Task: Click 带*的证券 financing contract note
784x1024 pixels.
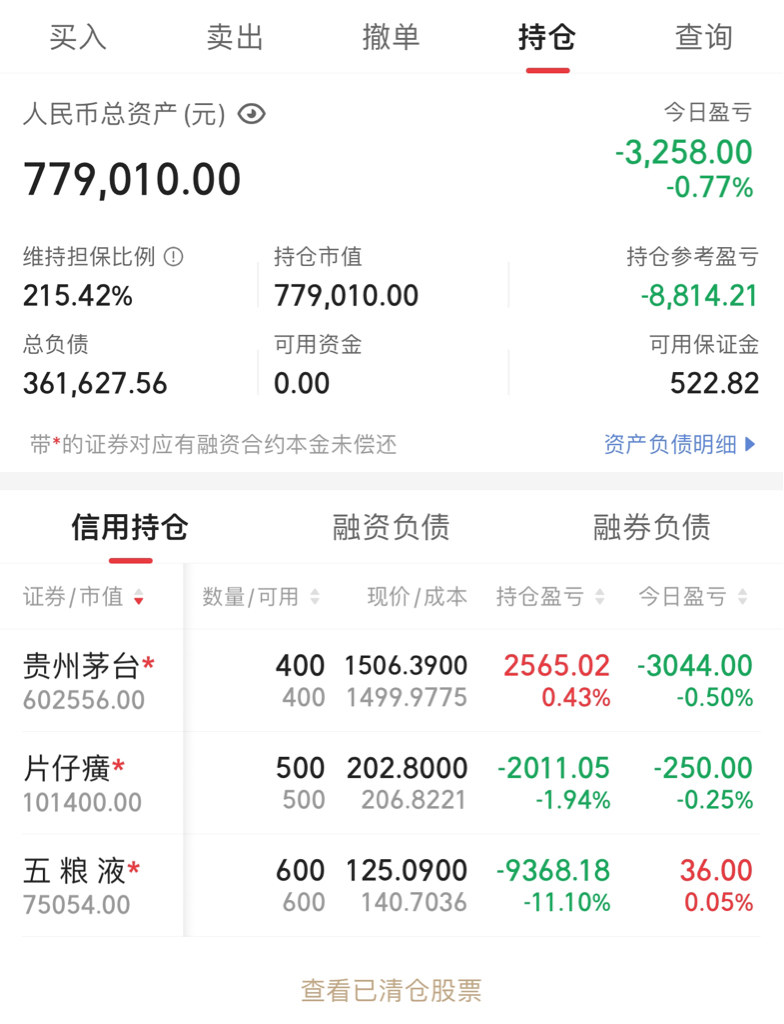Action: click(214, 445)
